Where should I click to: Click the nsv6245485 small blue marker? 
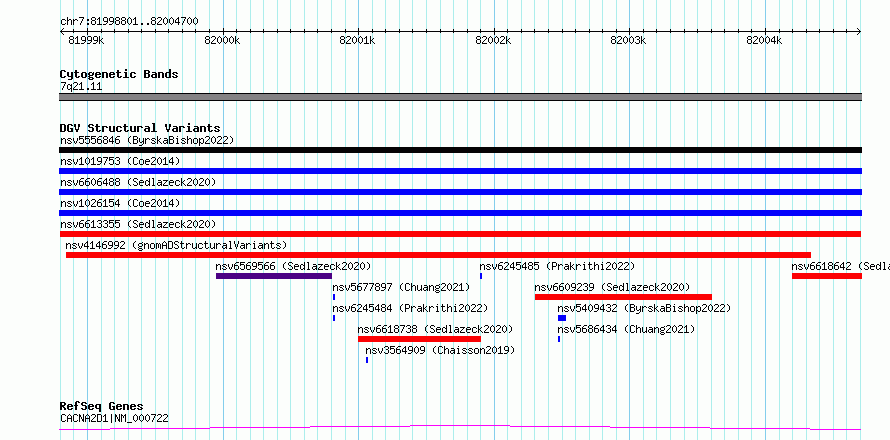[481, 276]
